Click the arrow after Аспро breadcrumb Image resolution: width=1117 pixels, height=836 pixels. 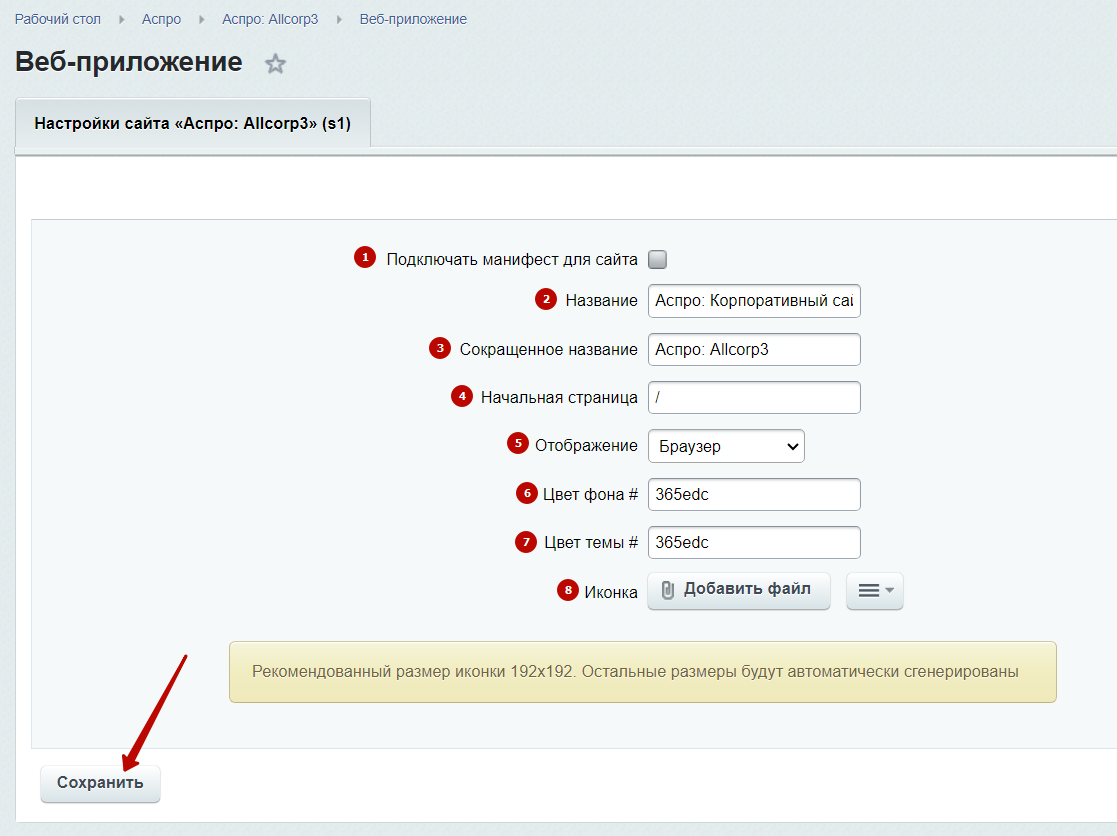(x=202, y=20)
